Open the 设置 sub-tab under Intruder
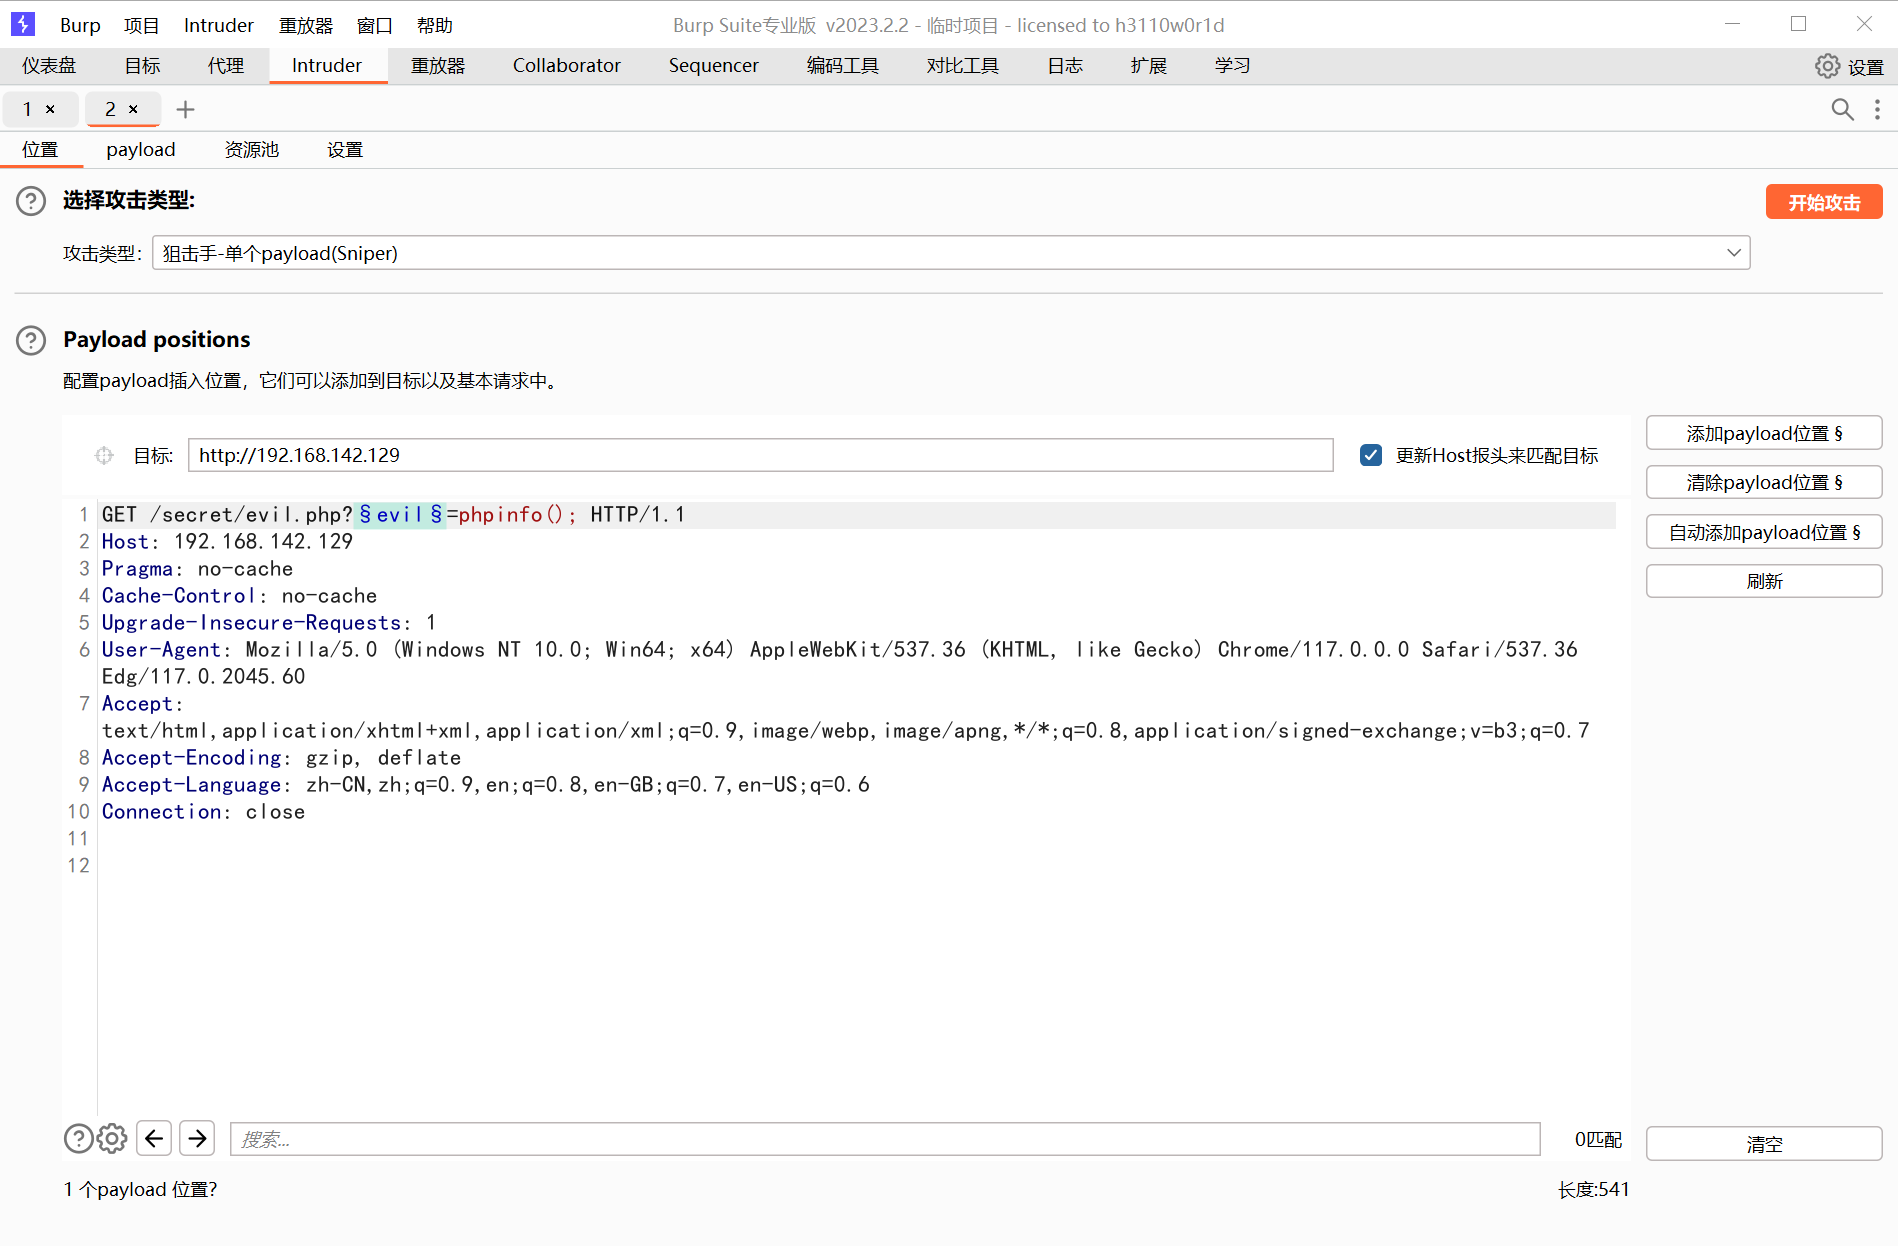Screen dimensions: 1898x1246 (345, 150)
